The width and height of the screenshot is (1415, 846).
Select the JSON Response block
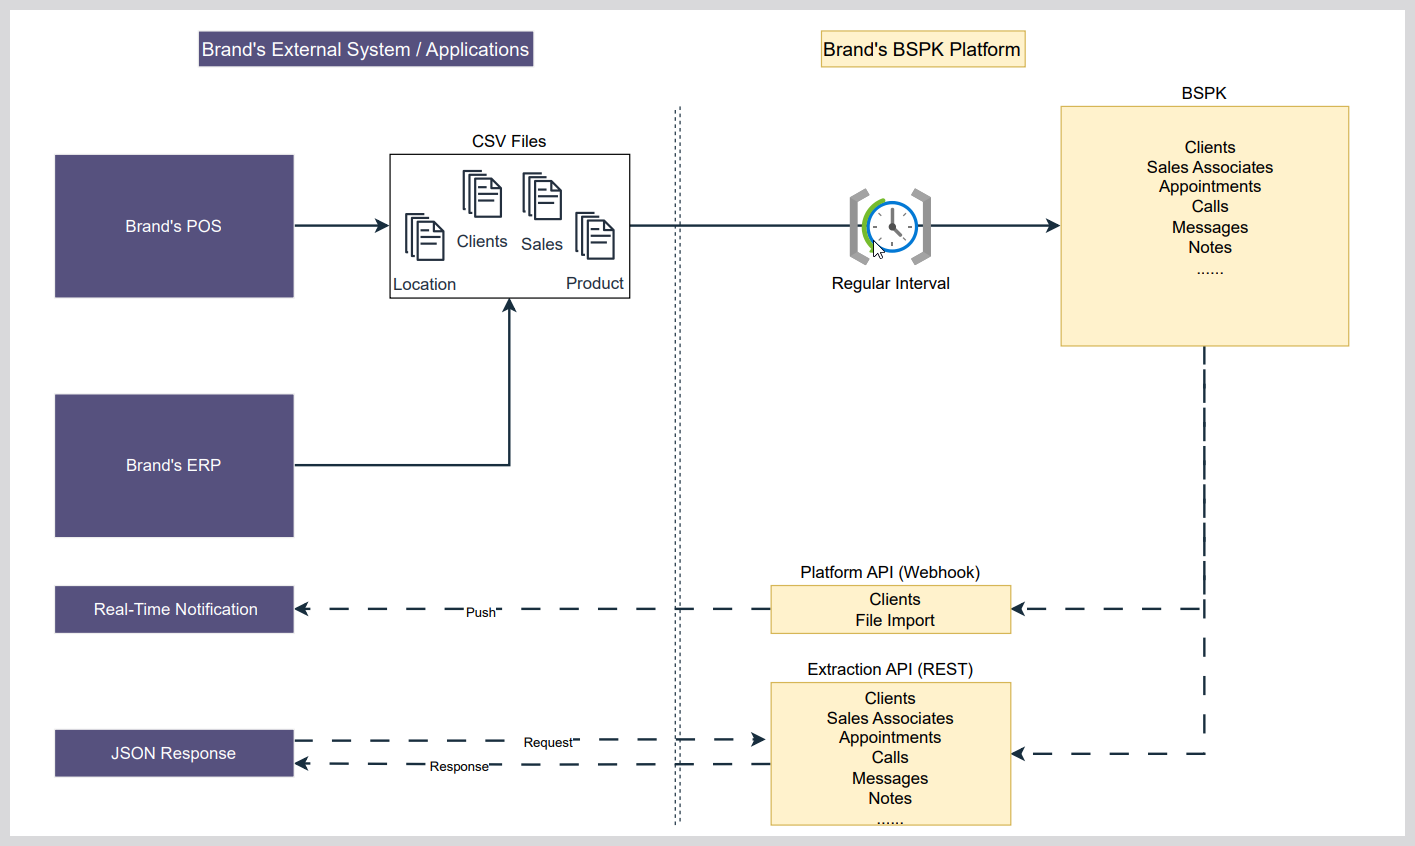point(173,753)
